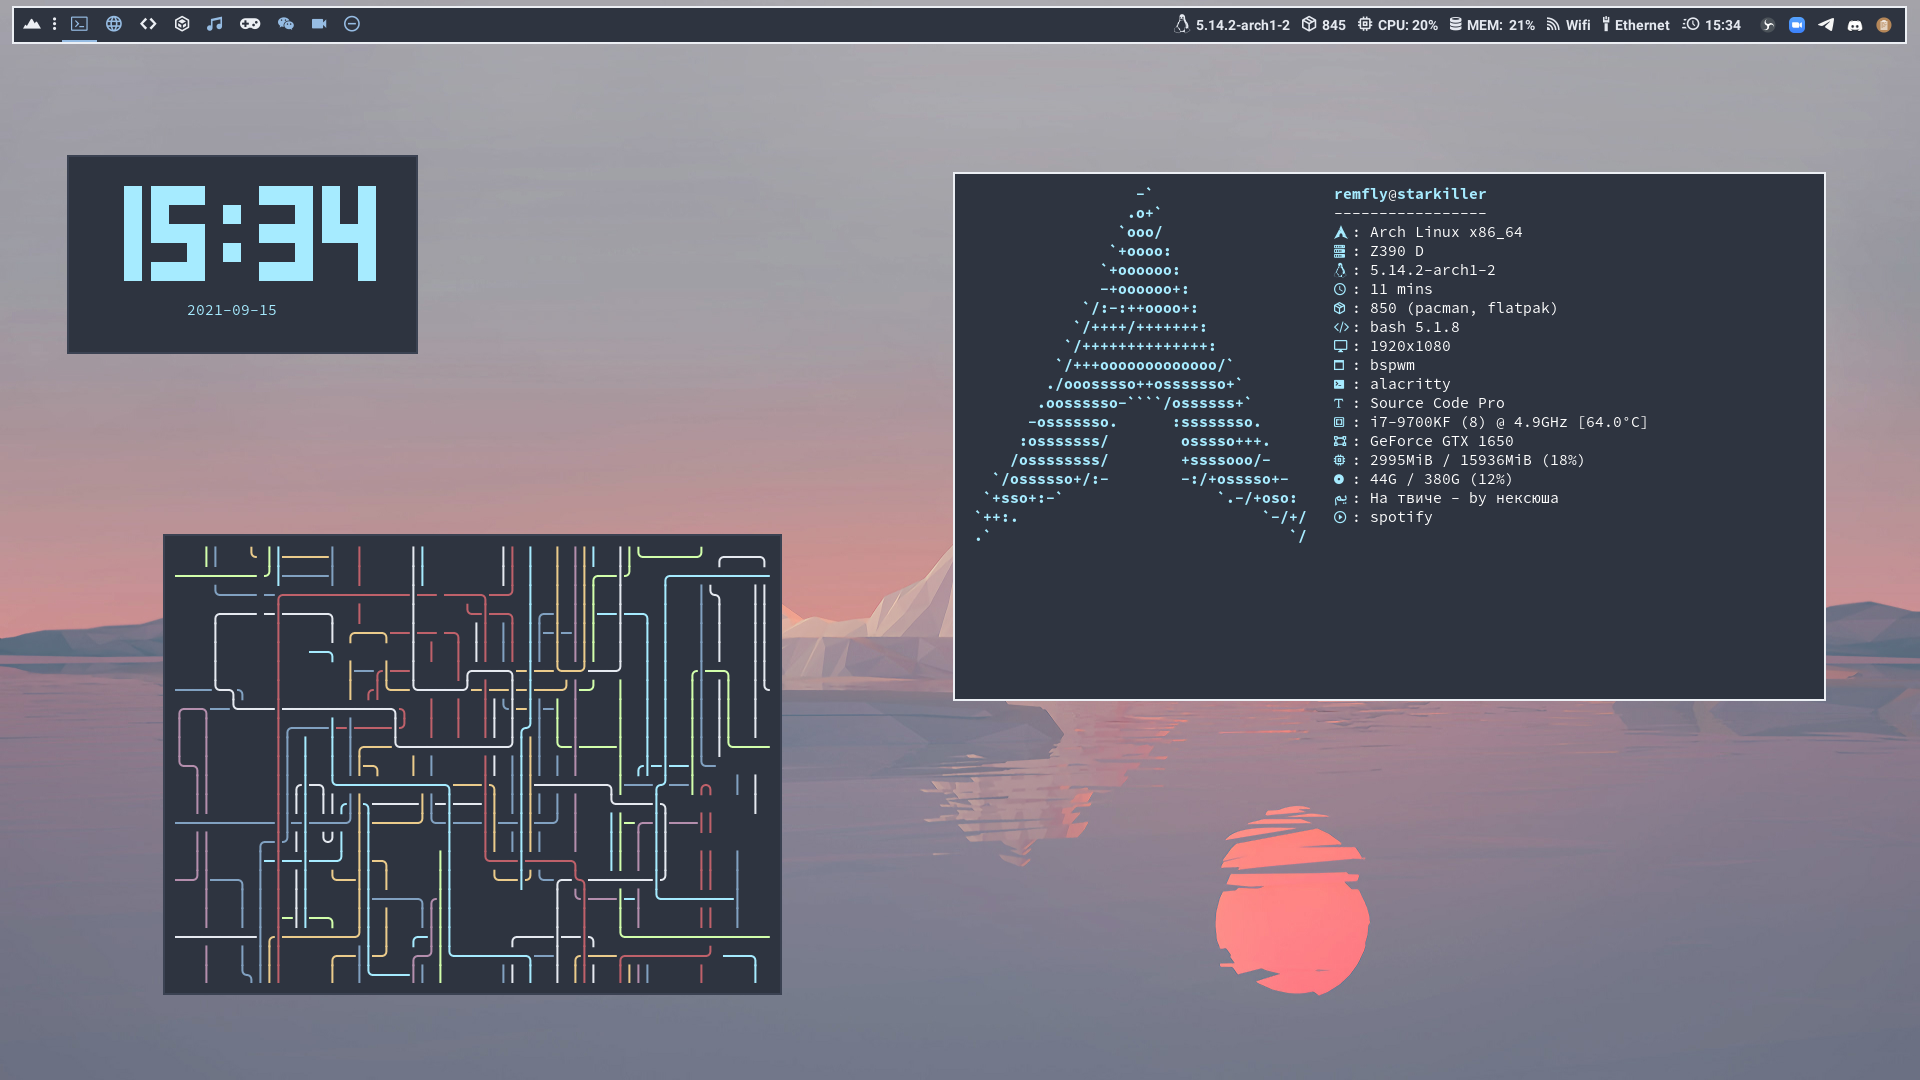Click the 1920x1080 resolution line
The height and width of the screenshot is (1080, 1920).
[x=1392, y=346]
